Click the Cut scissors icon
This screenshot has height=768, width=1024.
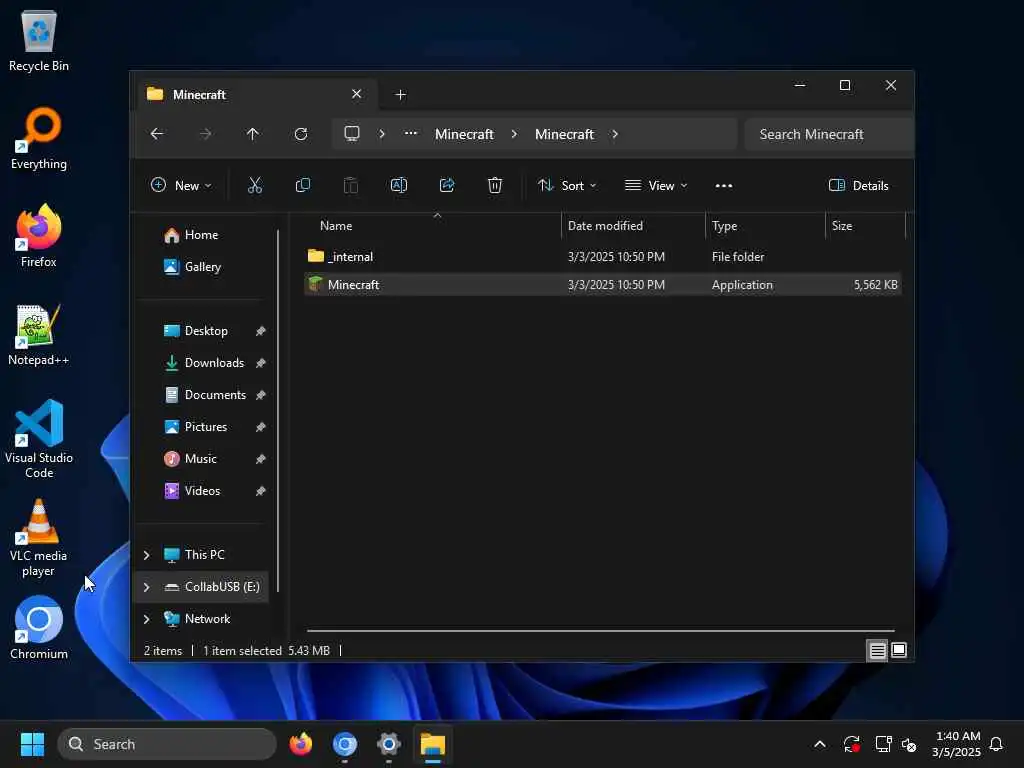(255, 185)
